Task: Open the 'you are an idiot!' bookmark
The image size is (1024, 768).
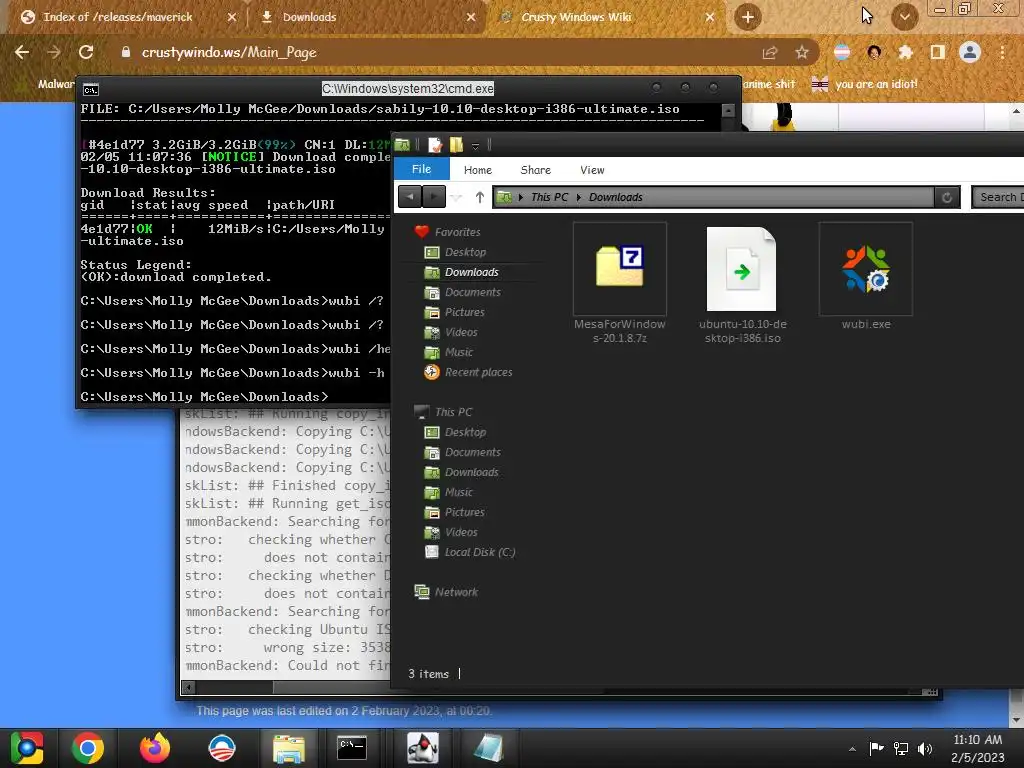Action: coord(864,84)
